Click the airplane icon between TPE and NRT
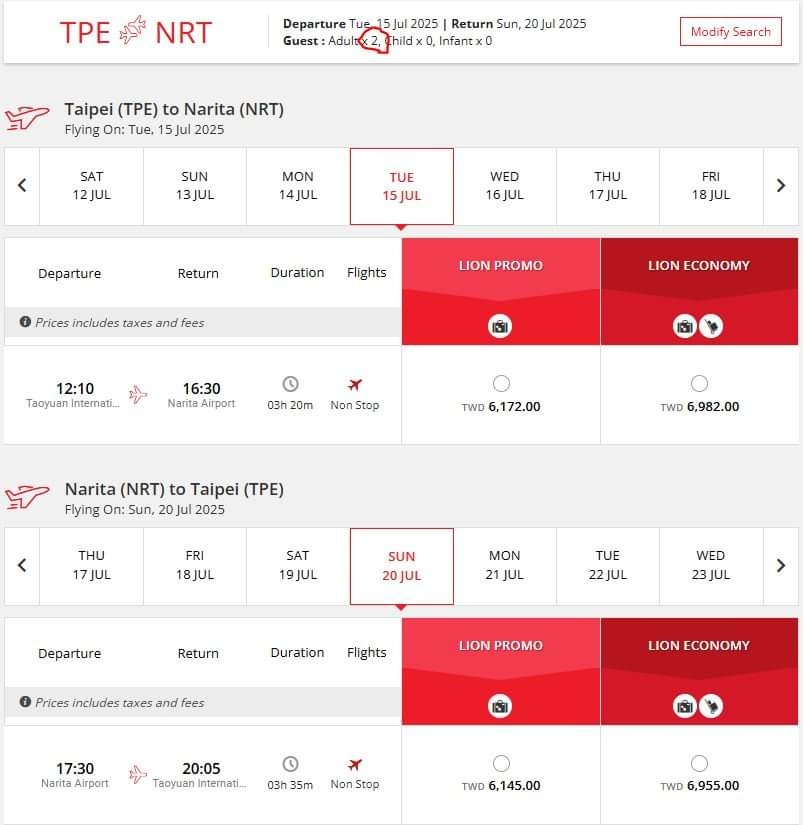803x825 pixels. coord(132,31)
